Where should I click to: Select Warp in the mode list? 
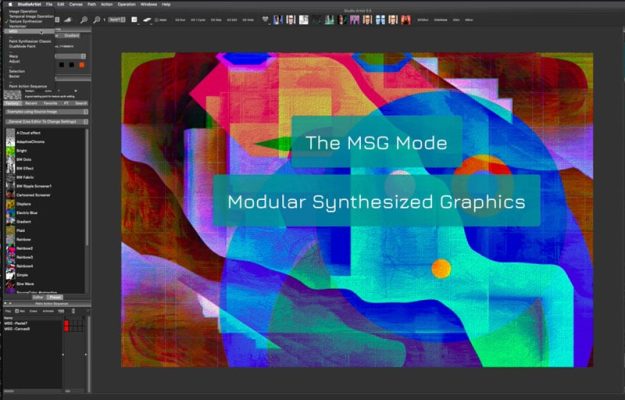(14, 57)
